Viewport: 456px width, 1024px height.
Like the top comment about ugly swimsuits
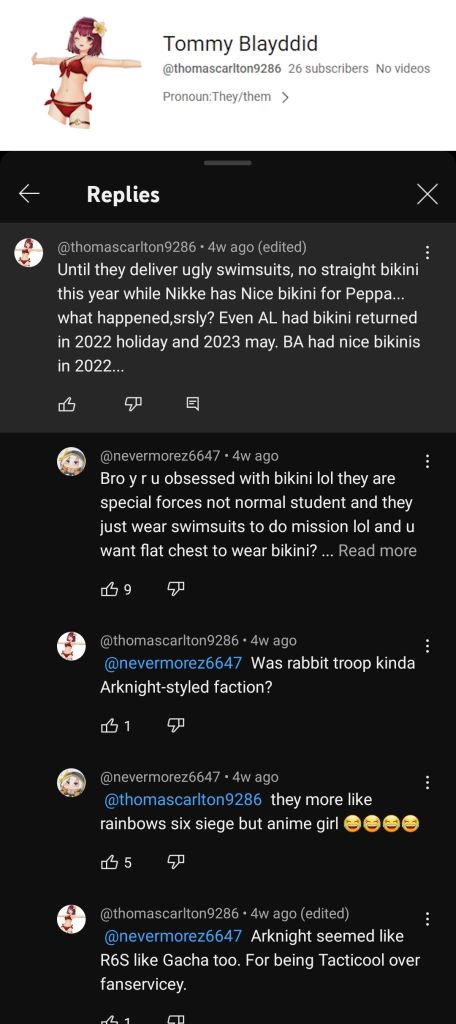pos(67,405)
